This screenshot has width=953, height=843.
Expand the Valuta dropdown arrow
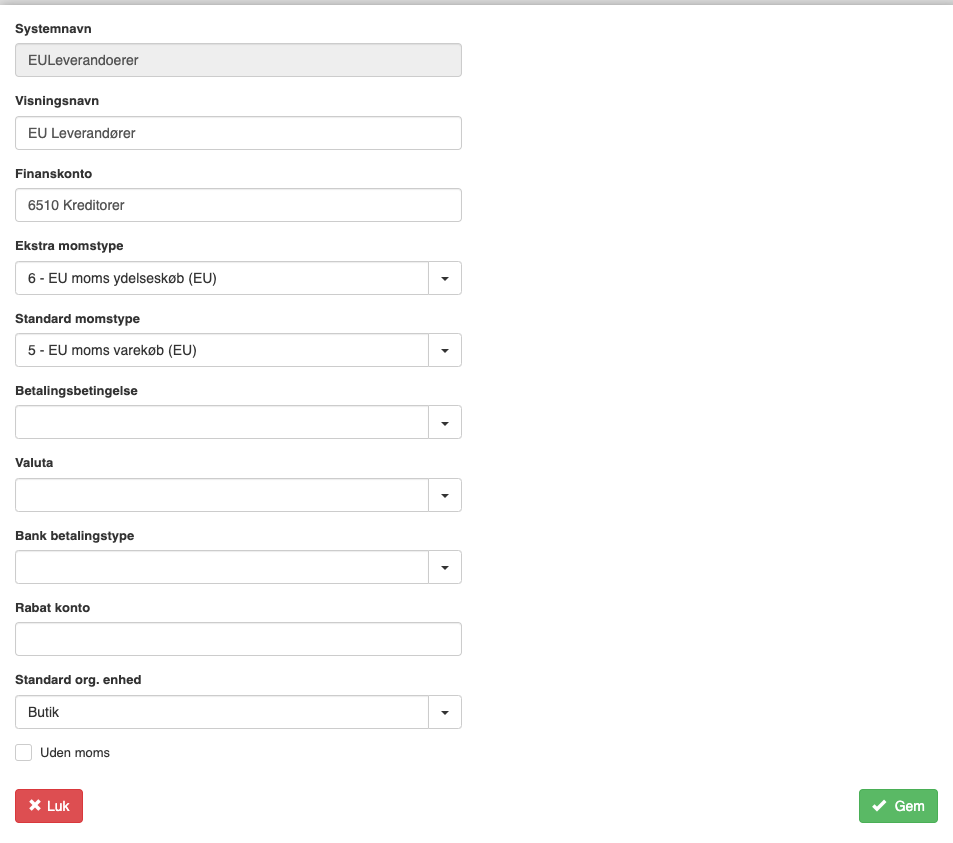(445, 495)
